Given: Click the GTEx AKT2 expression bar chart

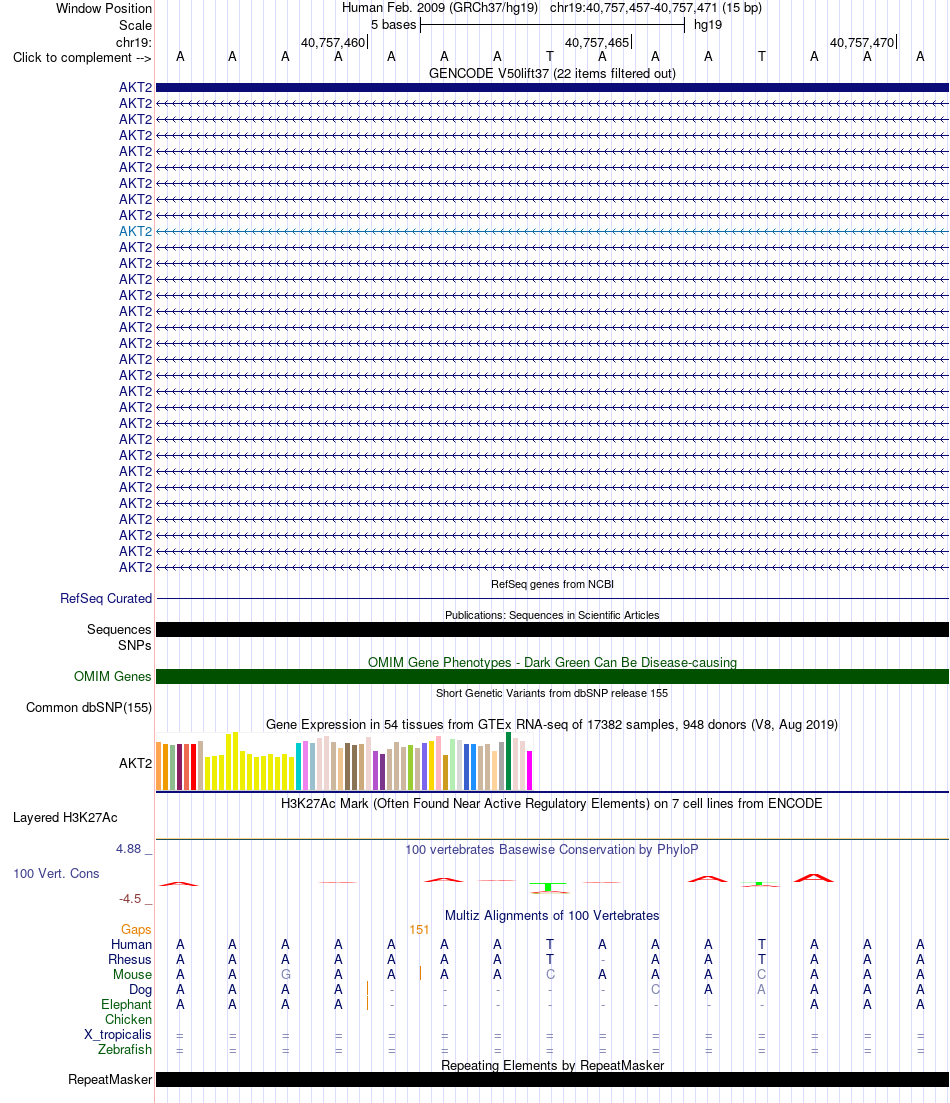Looking at the screenshot, I should pyautogui.click(x=344, y=761).
